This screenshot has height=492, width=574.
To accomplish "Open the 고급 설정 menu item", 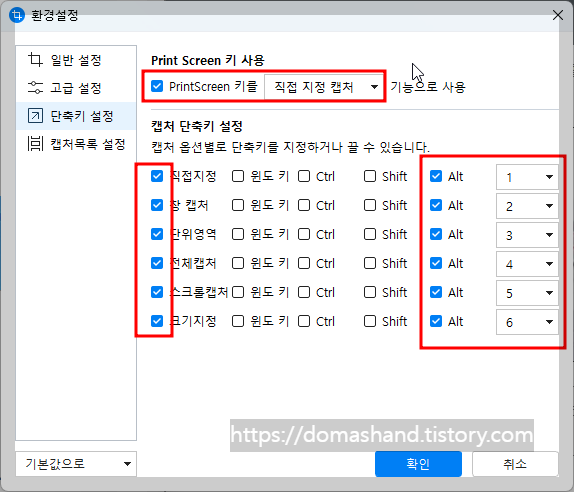I will (x=76, y=88).
